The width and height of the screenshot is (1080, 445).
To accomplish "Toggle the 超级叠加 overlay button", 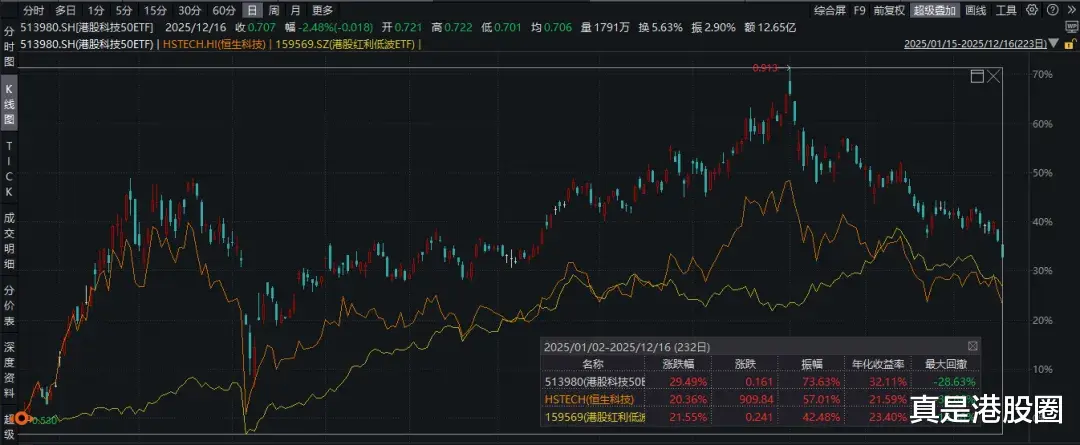I will pyautogui.click(x=935, y=10).
